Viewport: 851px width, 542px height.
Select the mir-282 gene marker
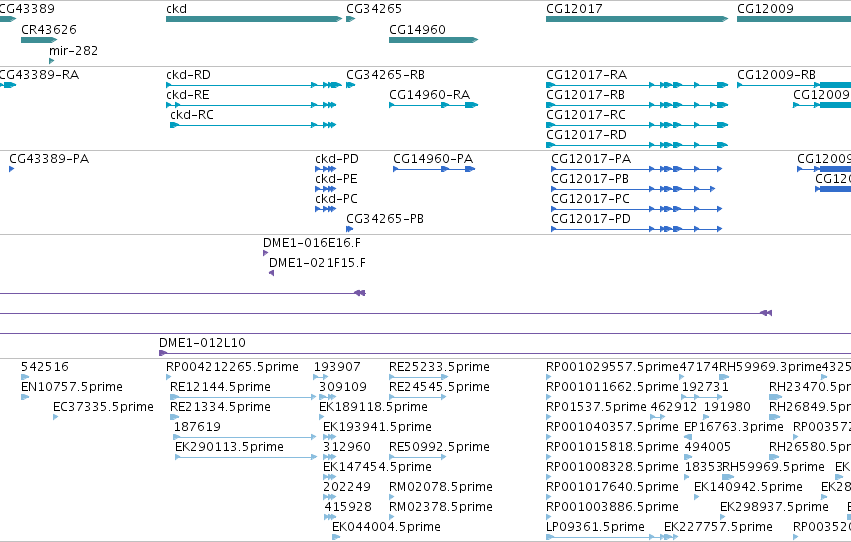pyautogui.click(x=52, y=61)
